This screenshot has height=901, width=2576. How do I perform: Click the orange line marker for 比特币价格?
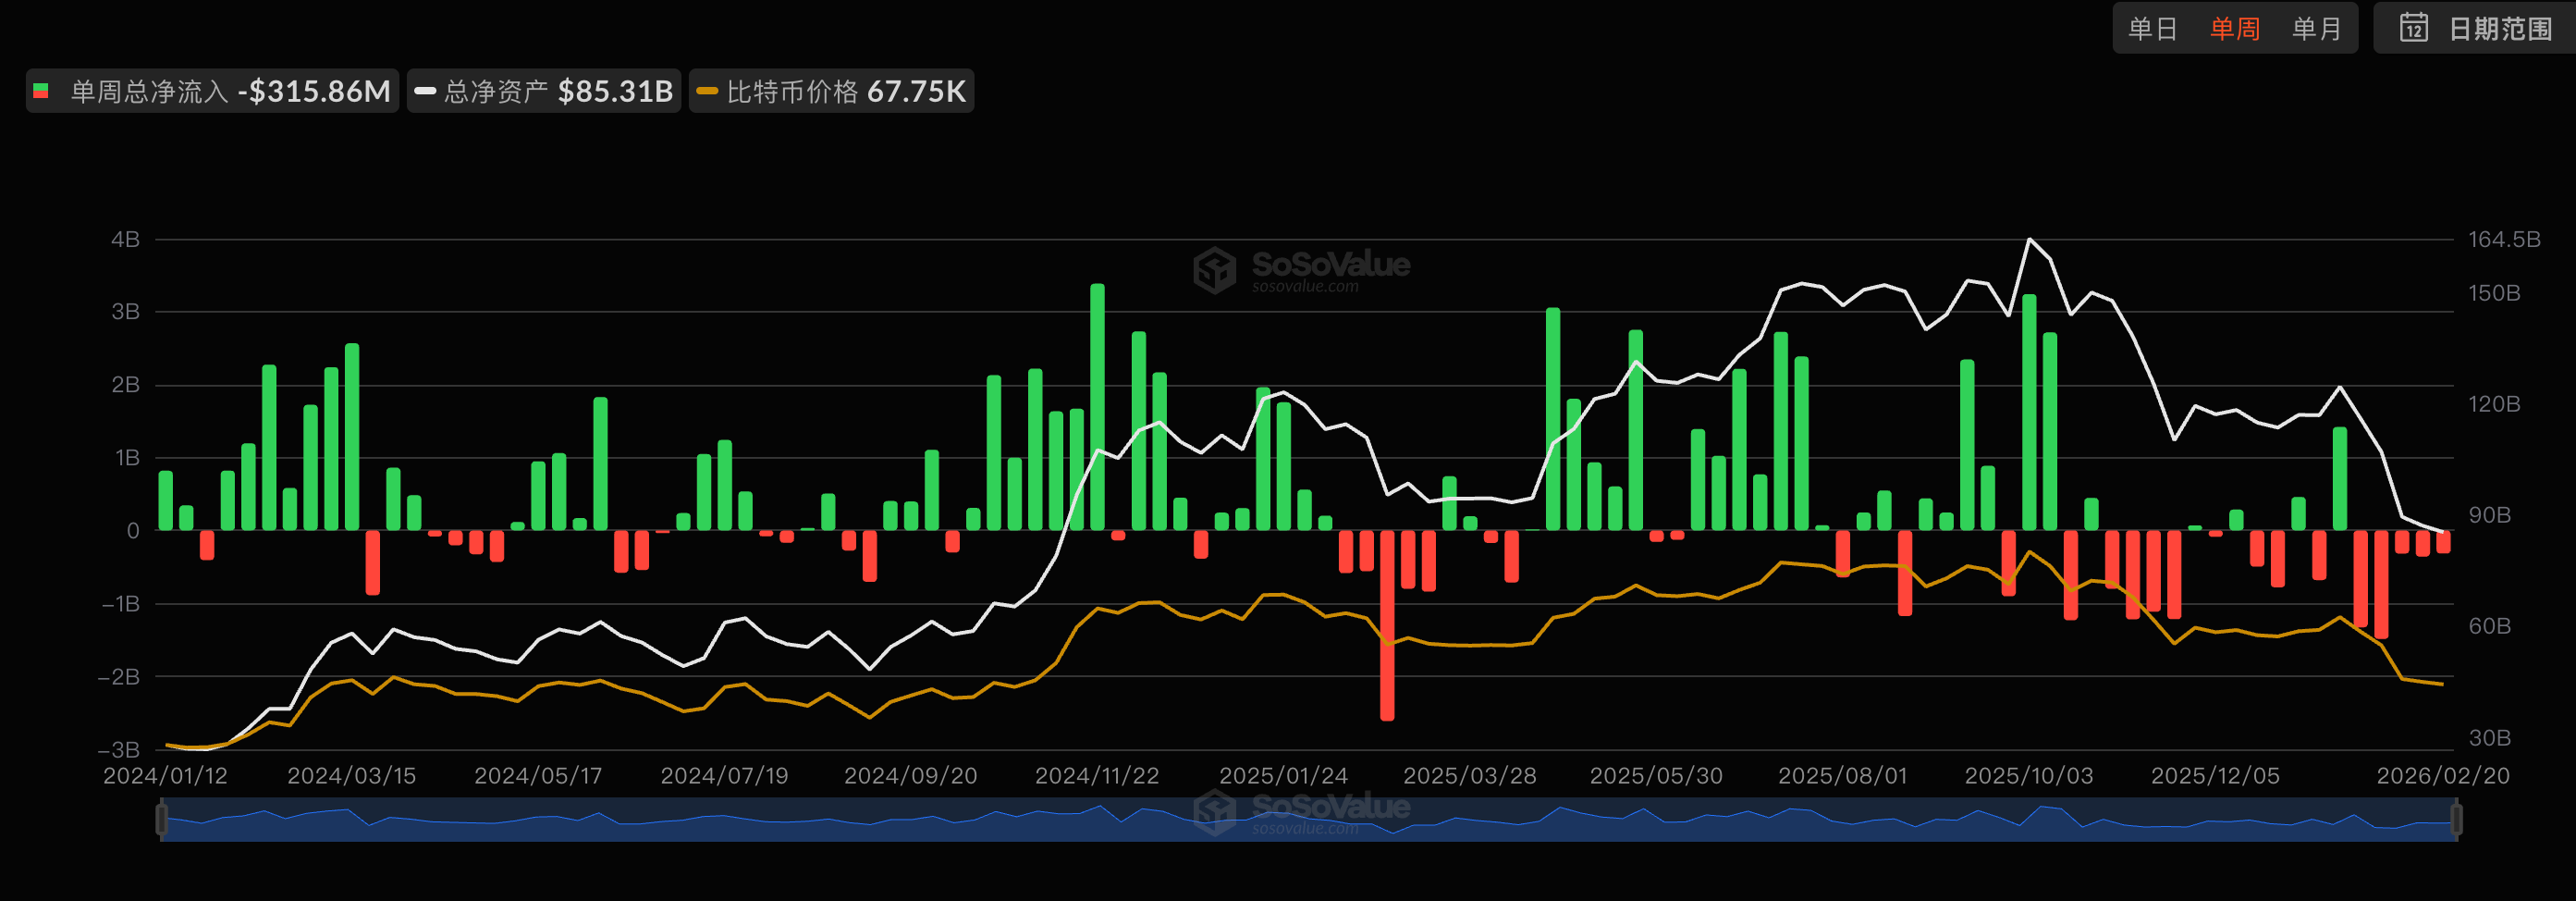point(707,91)
